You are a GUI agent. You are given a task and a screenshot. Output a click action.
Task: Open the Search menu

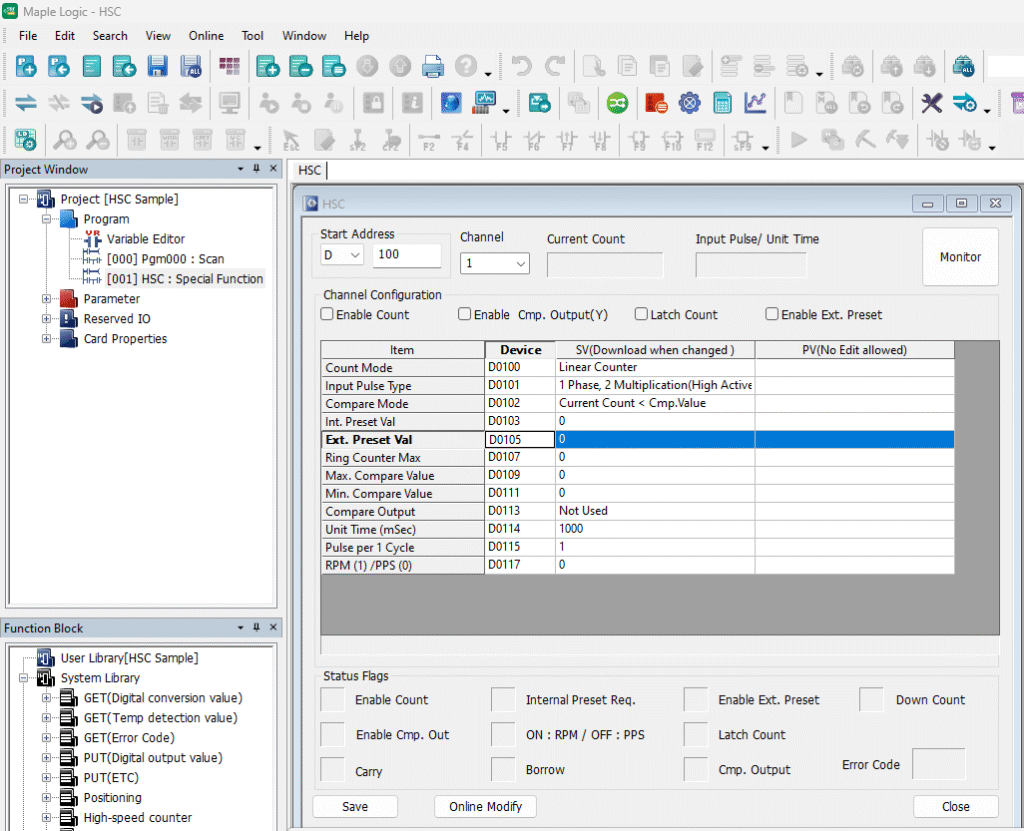[110, 36]
